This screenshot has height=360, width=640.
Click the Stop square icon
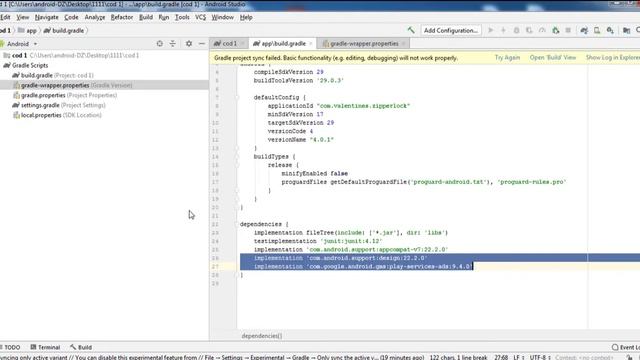568,30
